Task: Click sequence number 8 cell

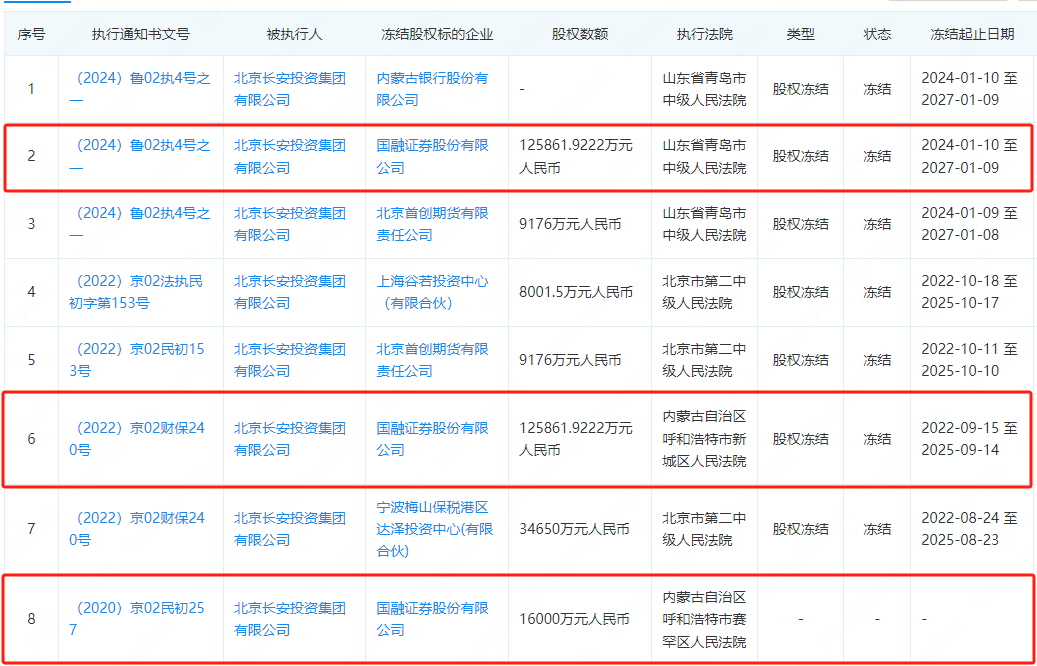Action: (31, 619)
